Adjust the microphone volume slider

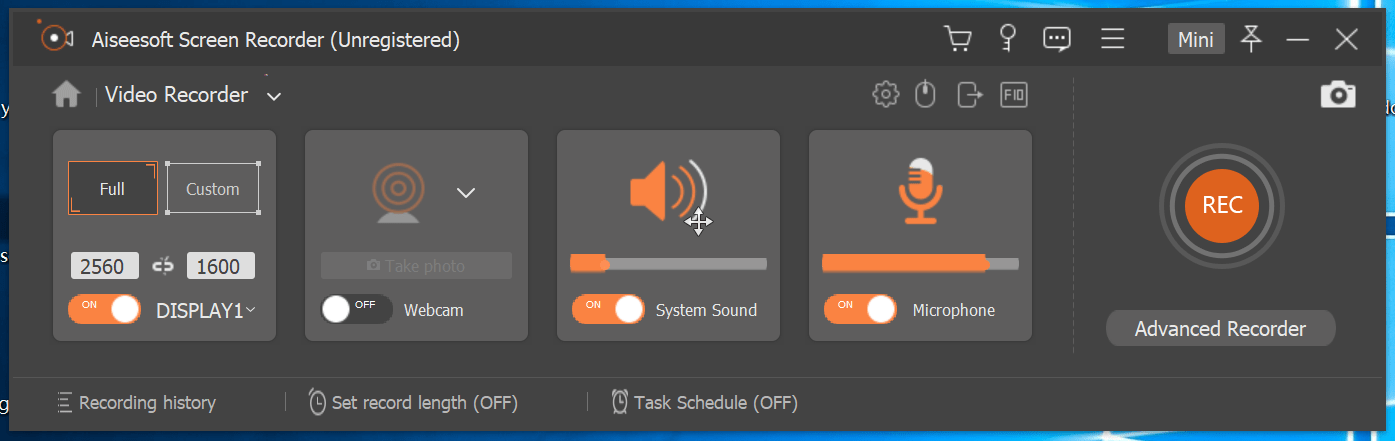click(920, 264)
